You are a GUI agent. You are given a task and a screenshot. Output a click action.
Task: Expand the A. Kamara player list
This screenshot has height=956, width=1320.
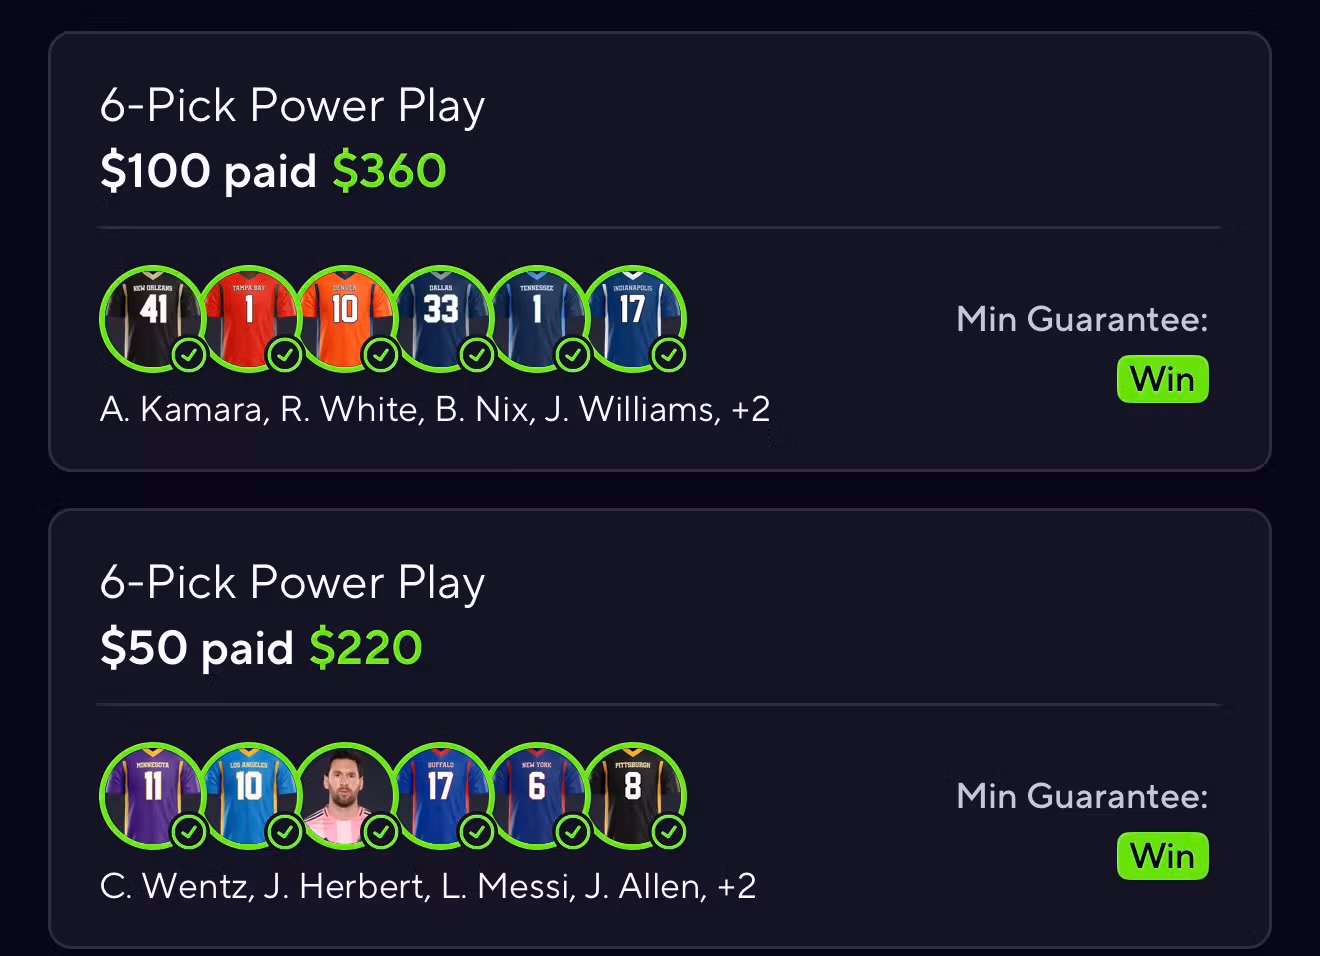click(435, 409)
